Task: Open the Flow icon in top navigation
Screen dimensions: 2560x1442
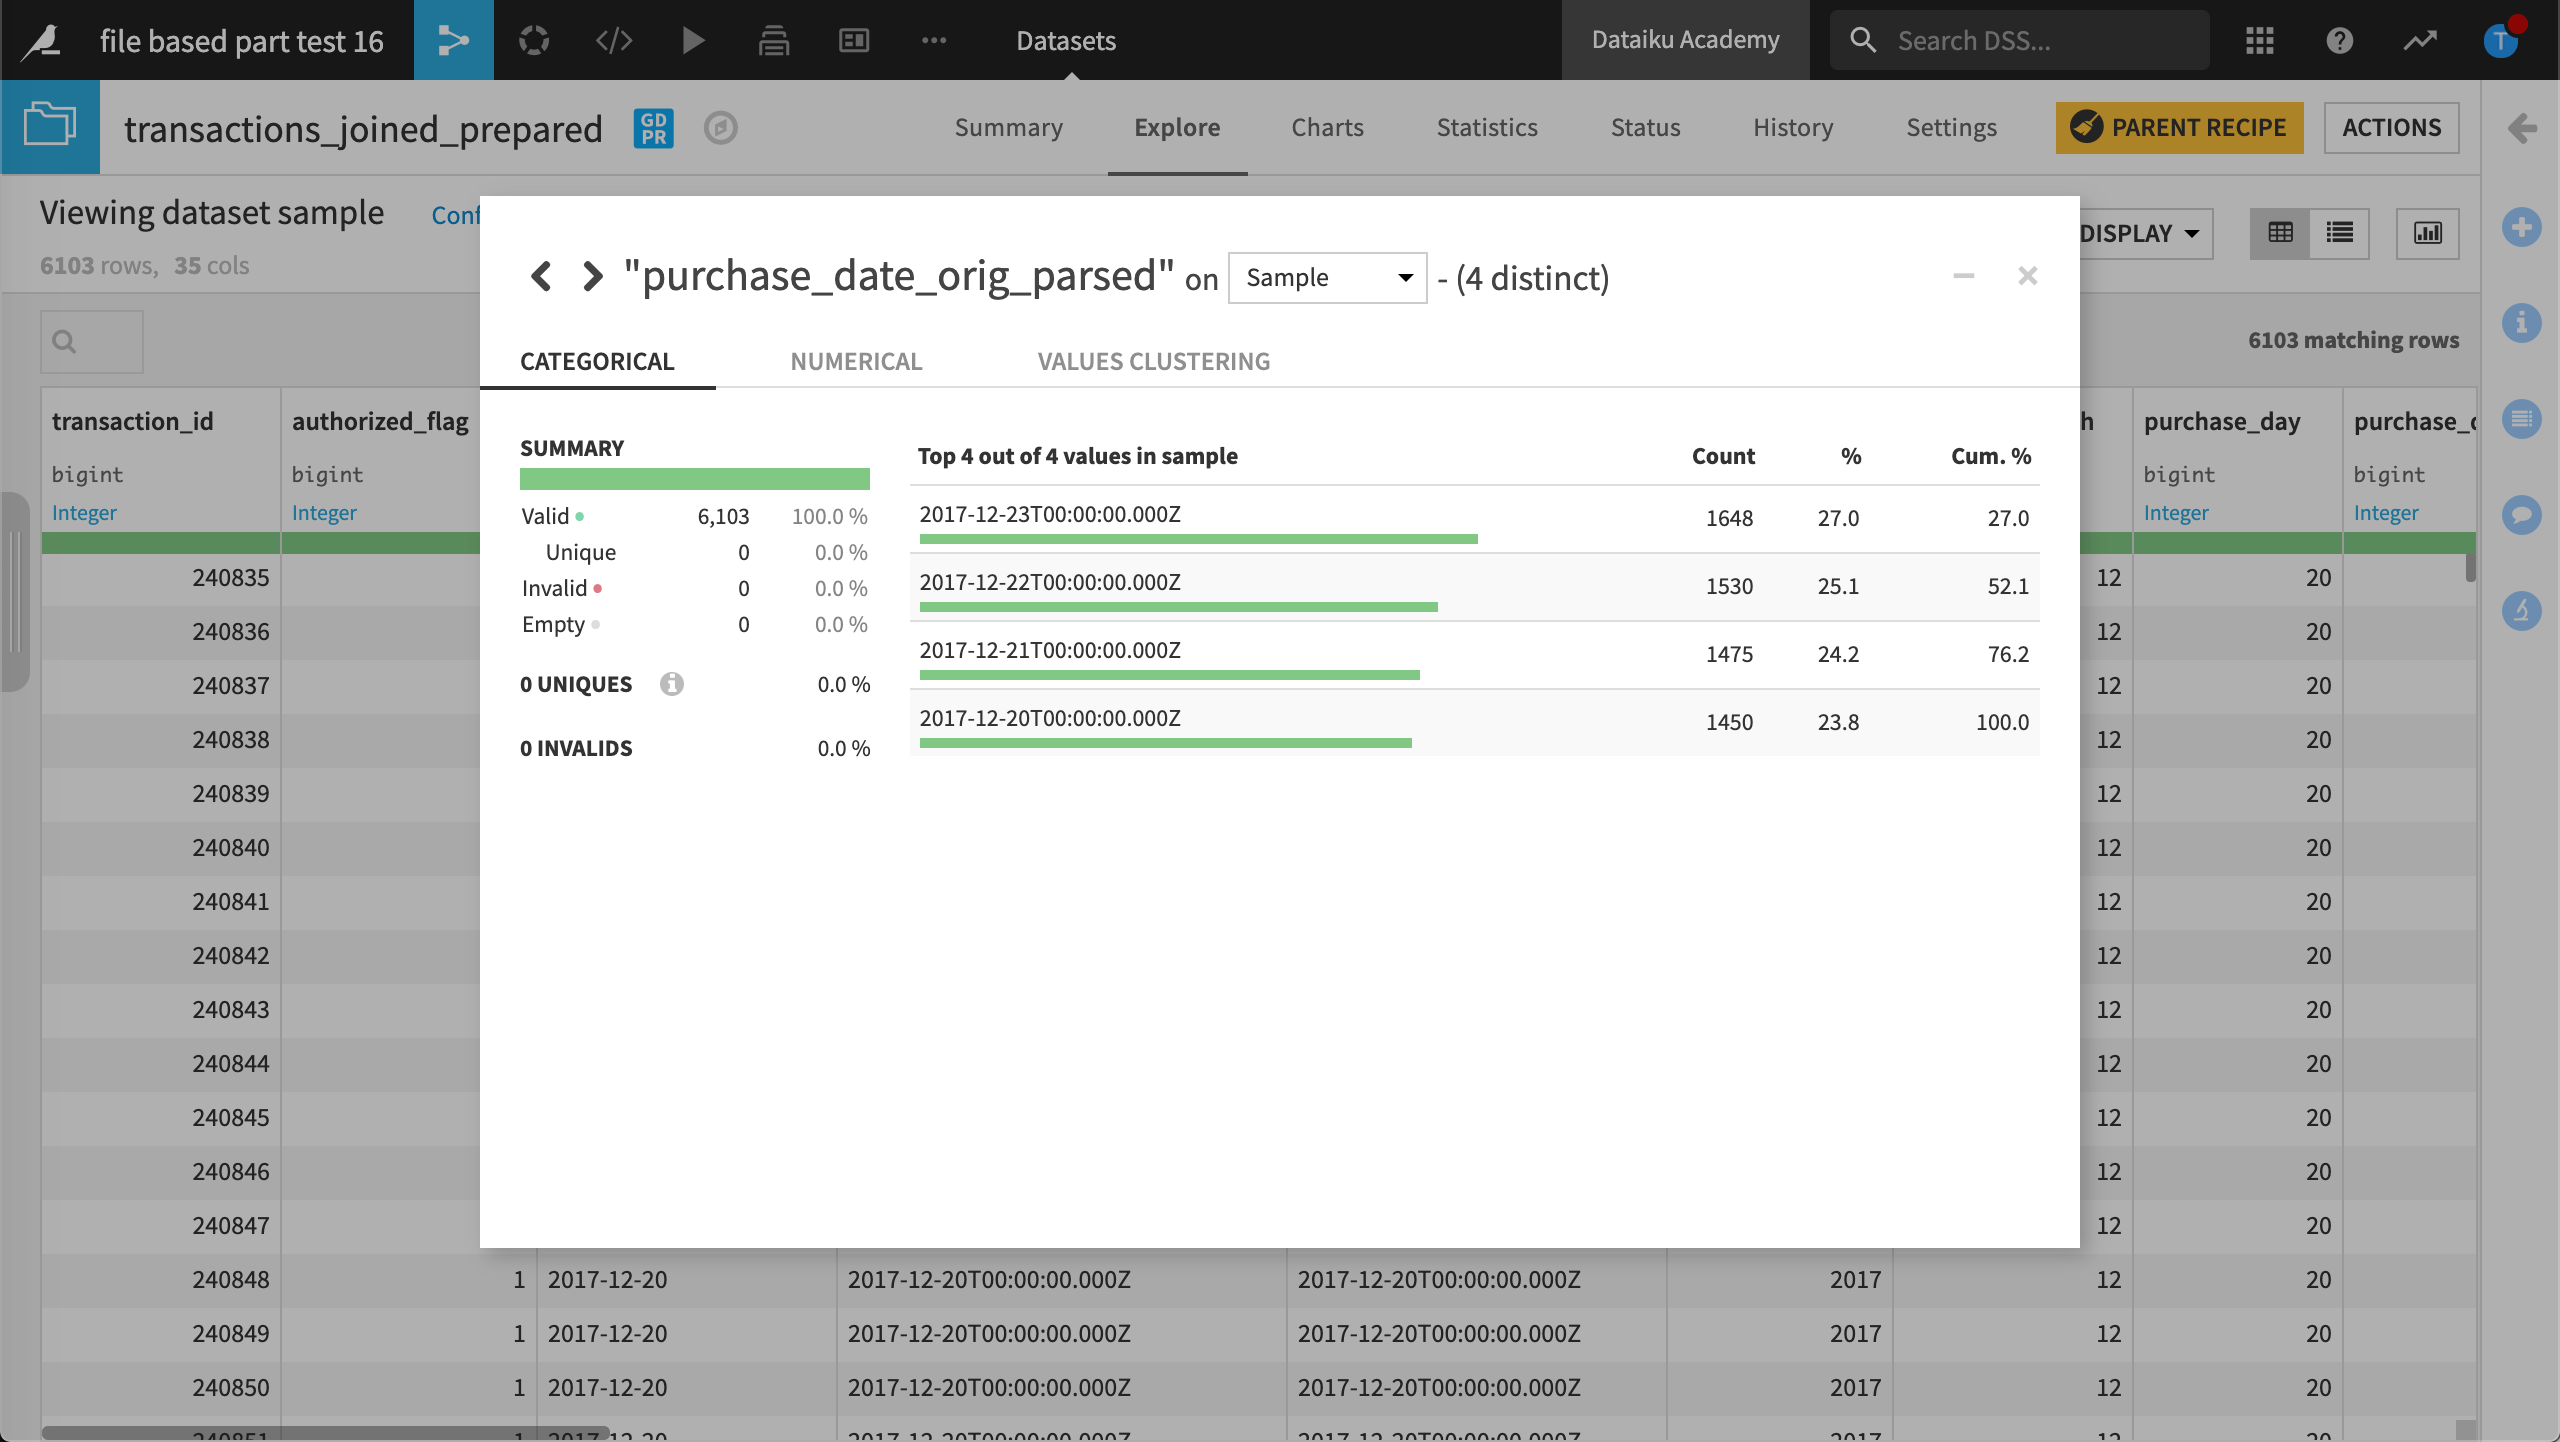Action: tap(453, 40)
